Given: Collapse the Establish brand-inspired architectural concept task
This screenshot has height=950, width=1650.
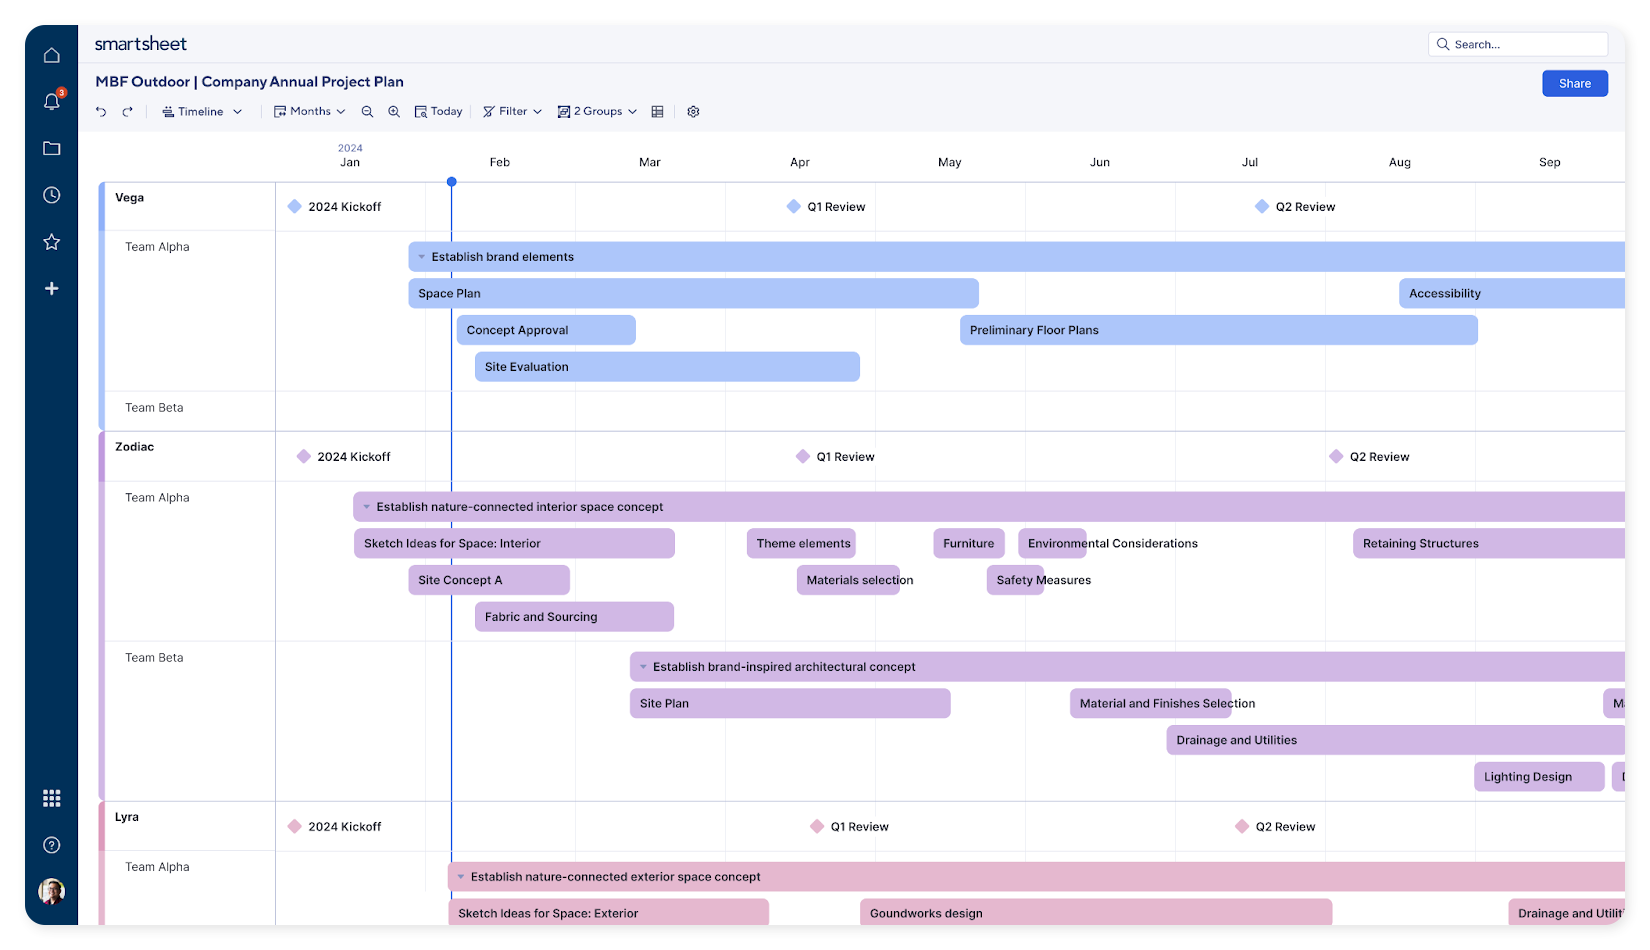Looking at the screenshot, I should point(641,666).
